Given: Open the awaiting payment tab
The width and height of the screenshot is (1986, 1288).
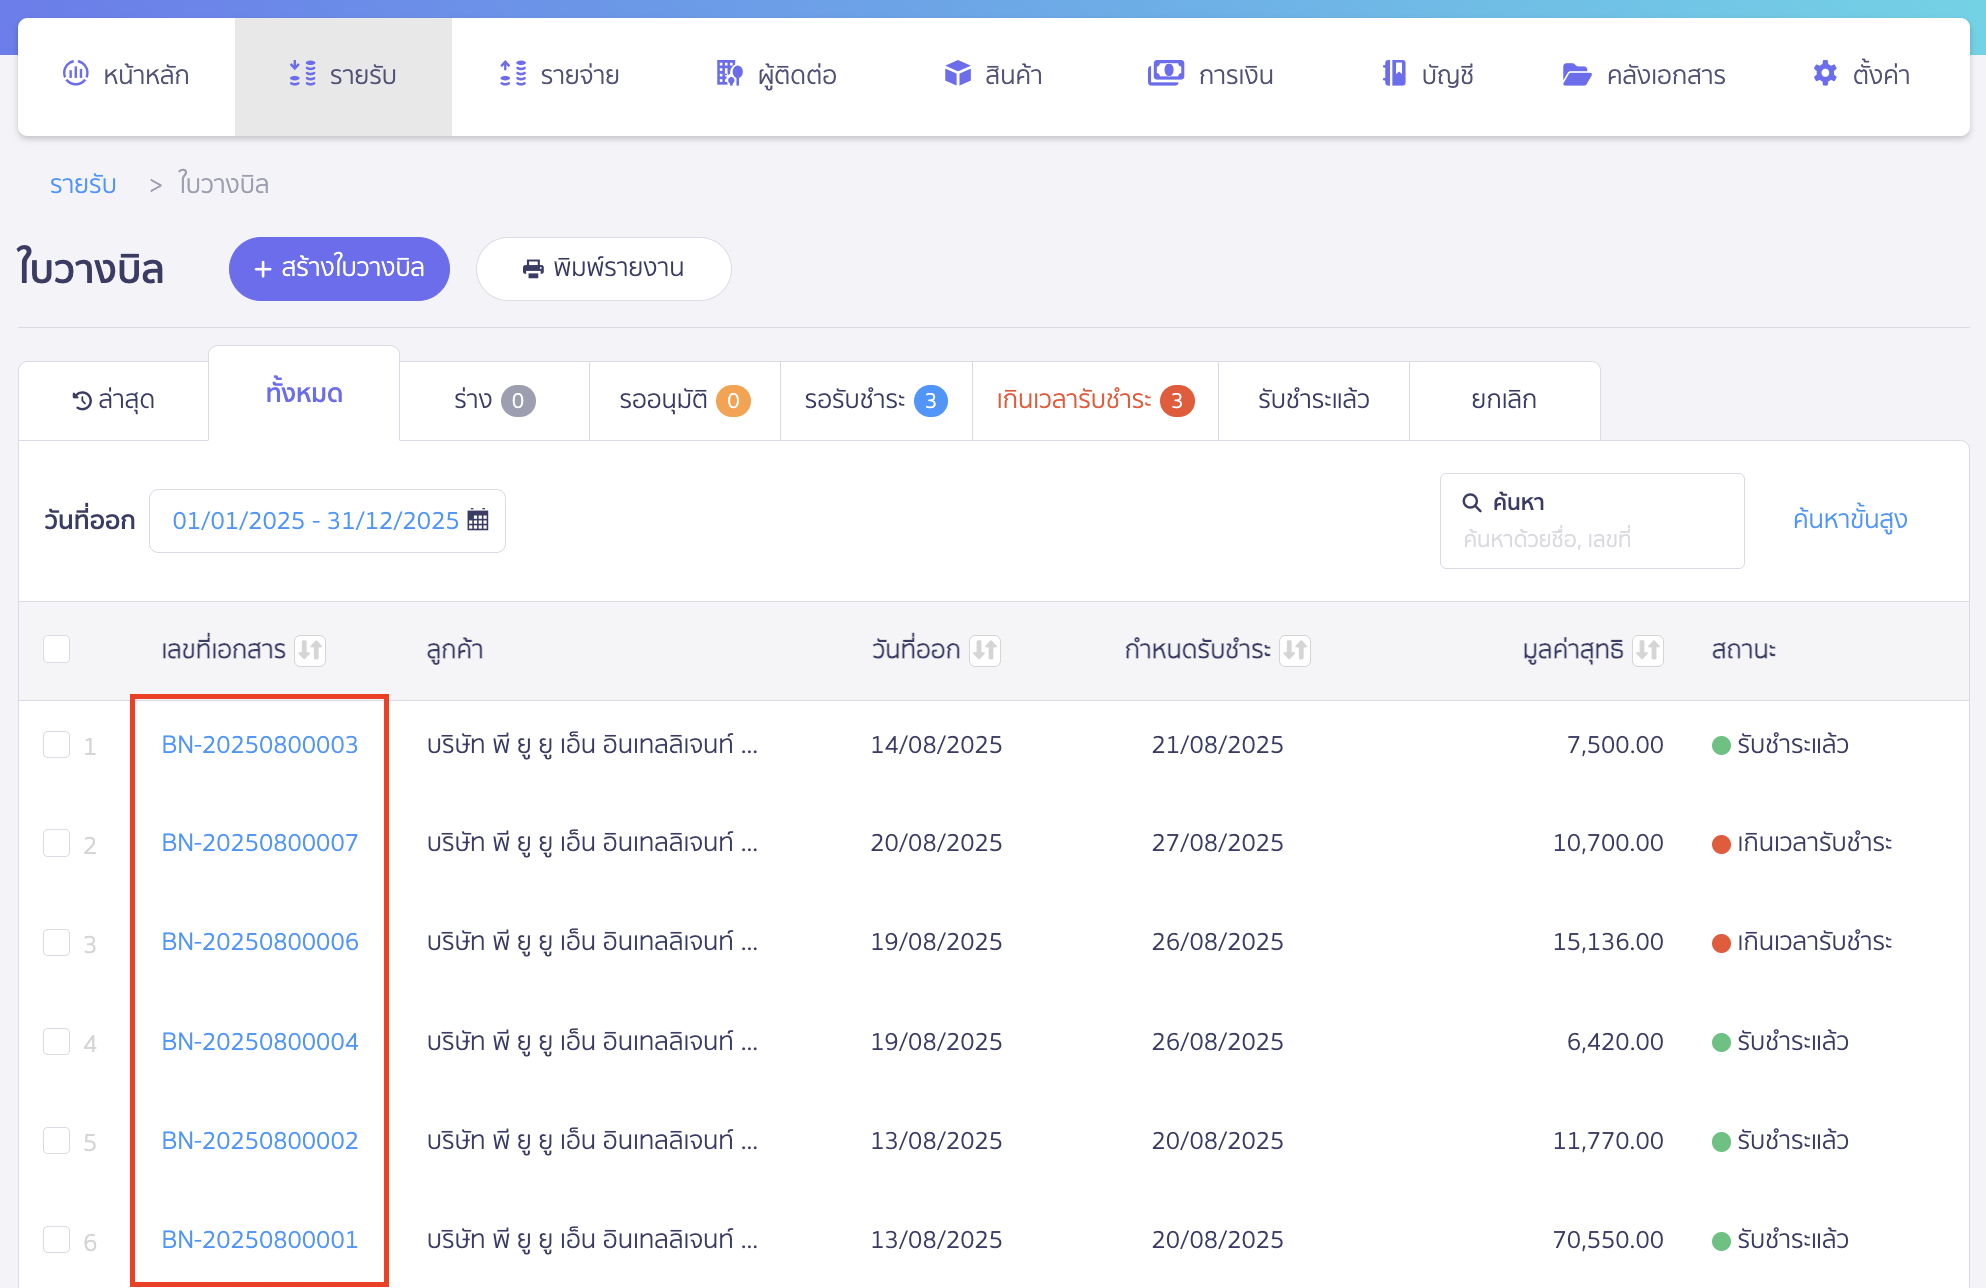Looking at the screenshot, I should pos(875,400).
